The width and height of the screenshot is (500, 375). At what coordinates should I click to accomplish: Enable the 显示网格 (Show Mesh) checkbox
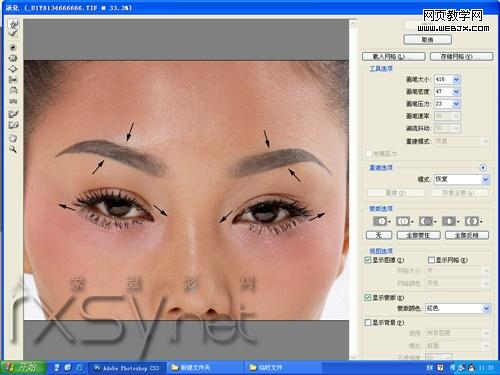coord(431,260)
